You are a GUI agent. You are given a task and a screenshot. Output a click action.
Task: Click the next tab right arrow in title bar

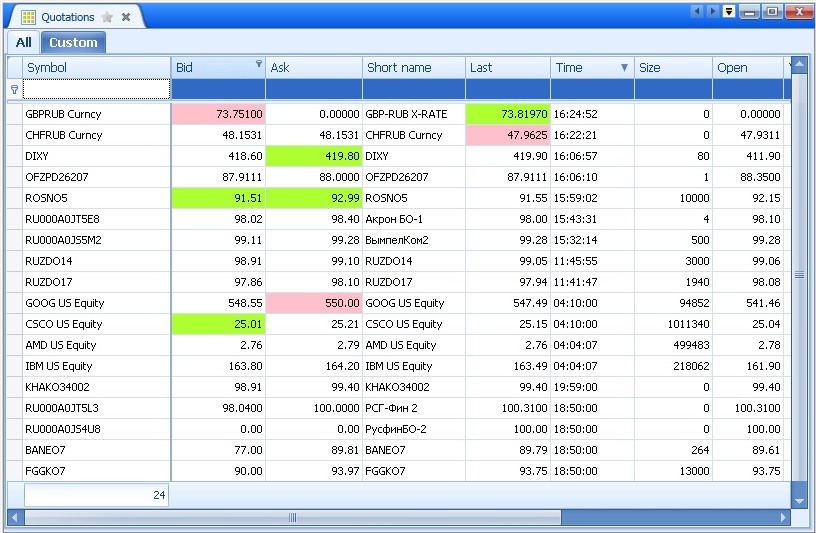tap(713, 11)
